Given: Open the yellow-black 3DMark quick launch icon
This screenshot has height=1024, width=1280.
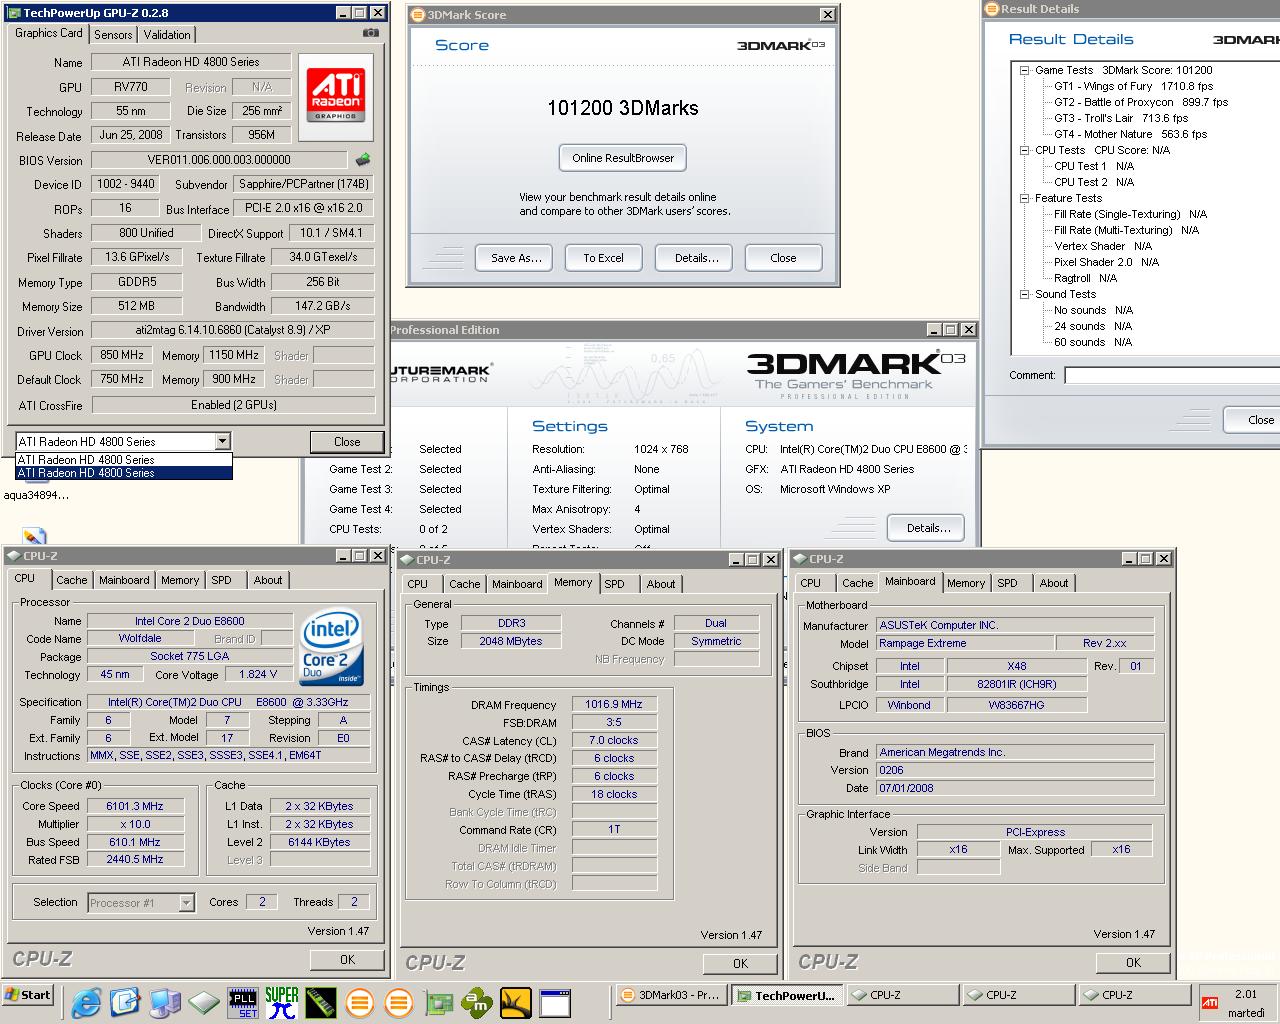Looking at the screenshot, I should point(516,1002).
